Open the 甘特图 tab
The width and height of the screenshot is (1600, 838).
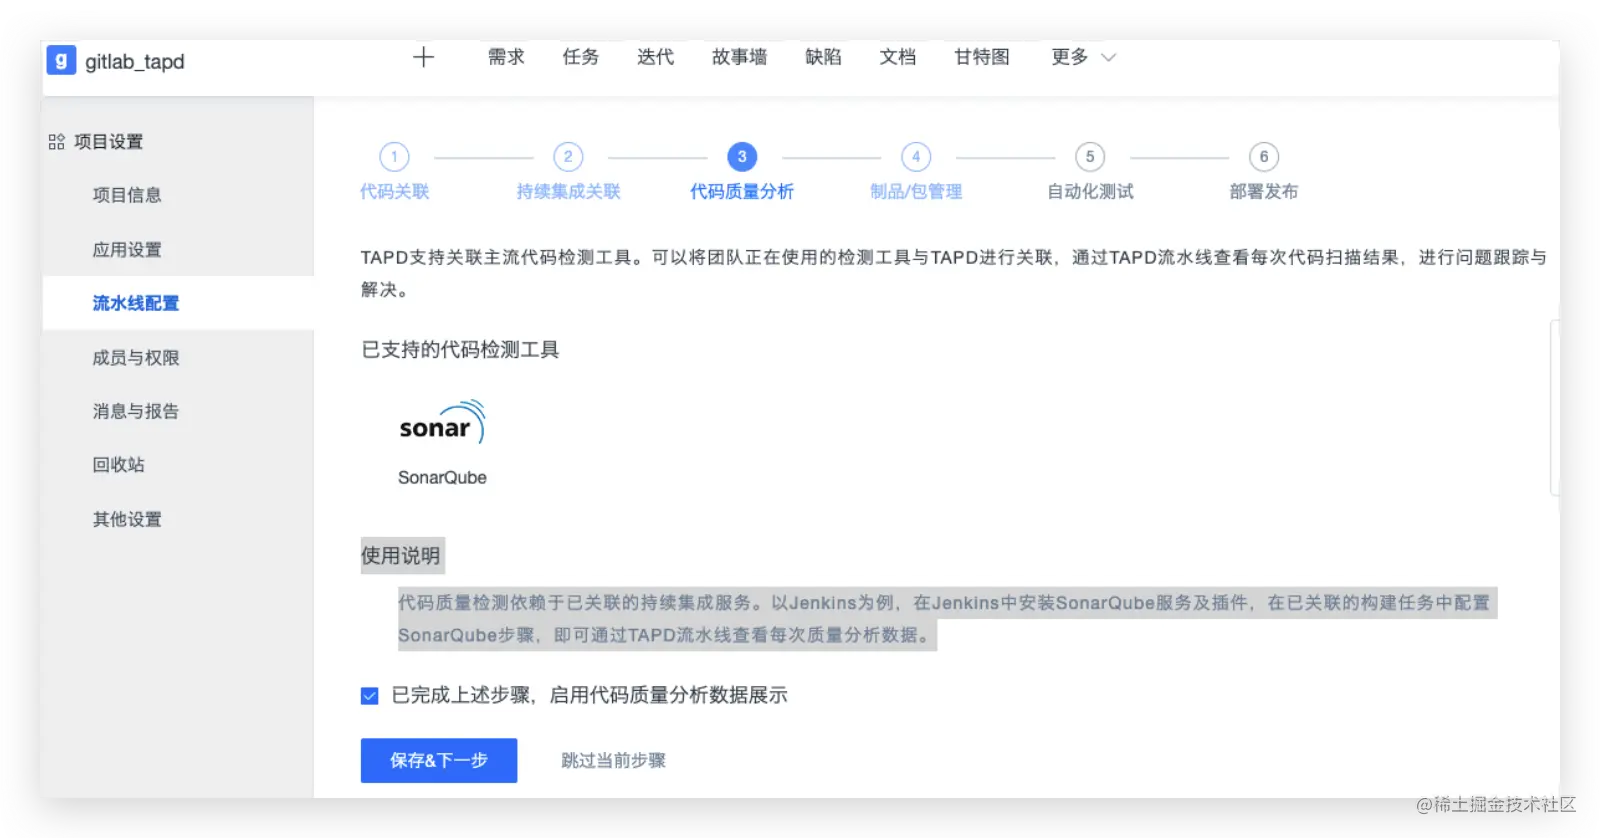pos(982,57)
